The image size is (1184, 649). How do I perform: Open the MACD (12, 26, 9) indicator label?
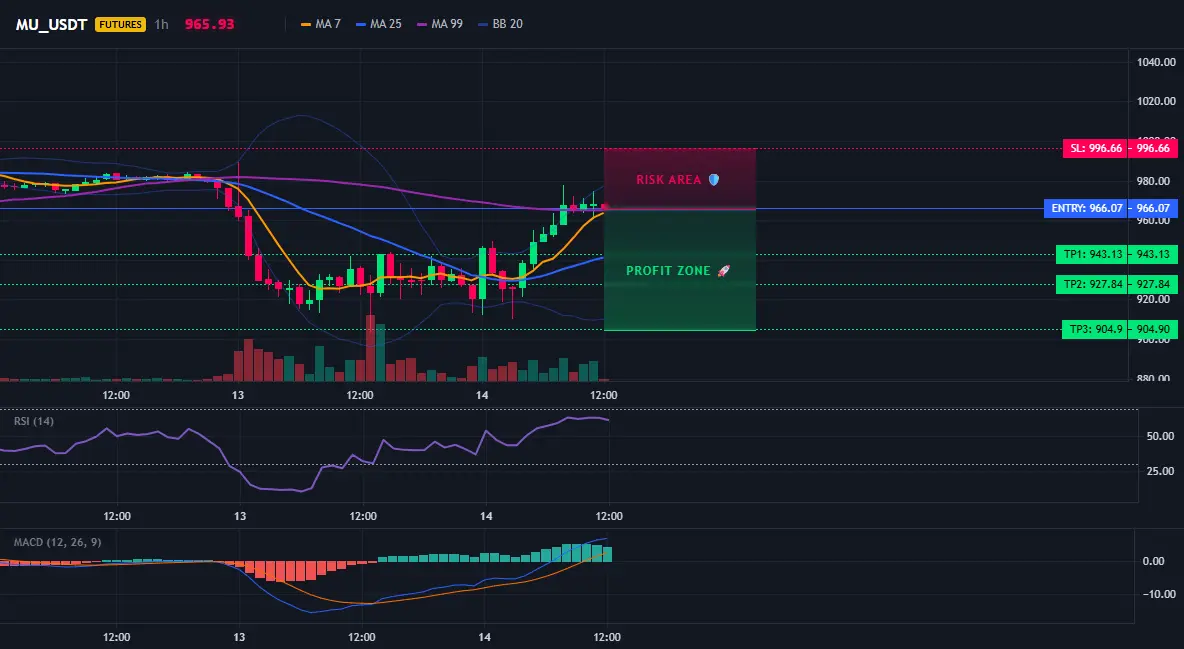(57, 542)
